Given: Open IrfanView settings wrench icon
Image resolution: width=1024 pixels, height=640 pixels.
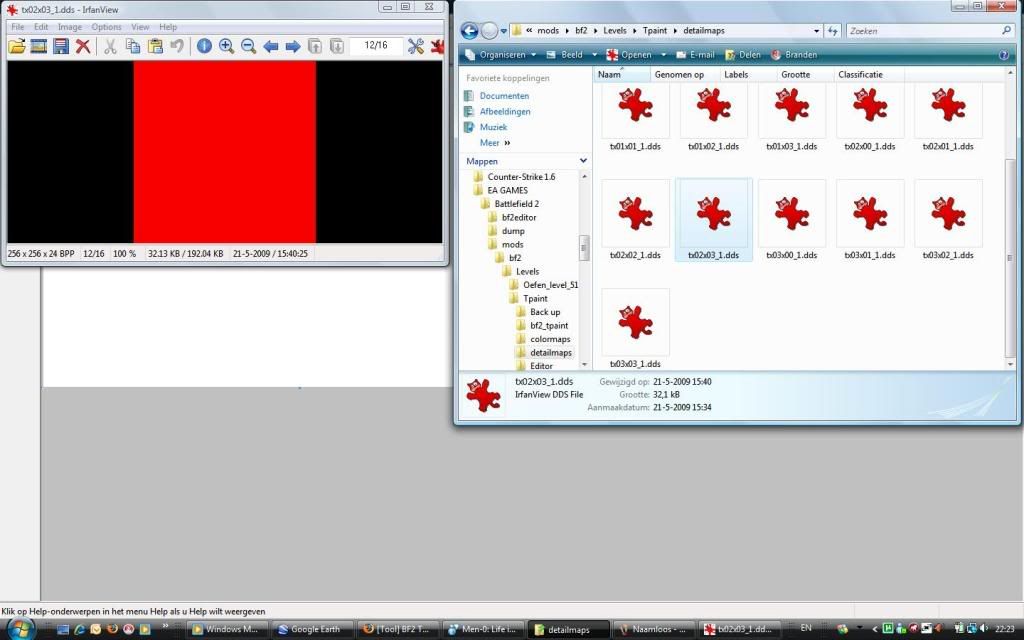Looking at the screenshot, I should [416, 46].
